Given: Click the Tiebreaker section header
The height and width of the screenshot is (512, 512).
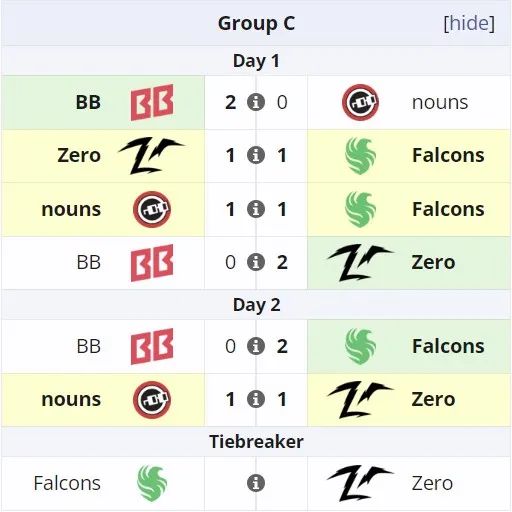Looking at the screenshot, I should coord(256,442).
